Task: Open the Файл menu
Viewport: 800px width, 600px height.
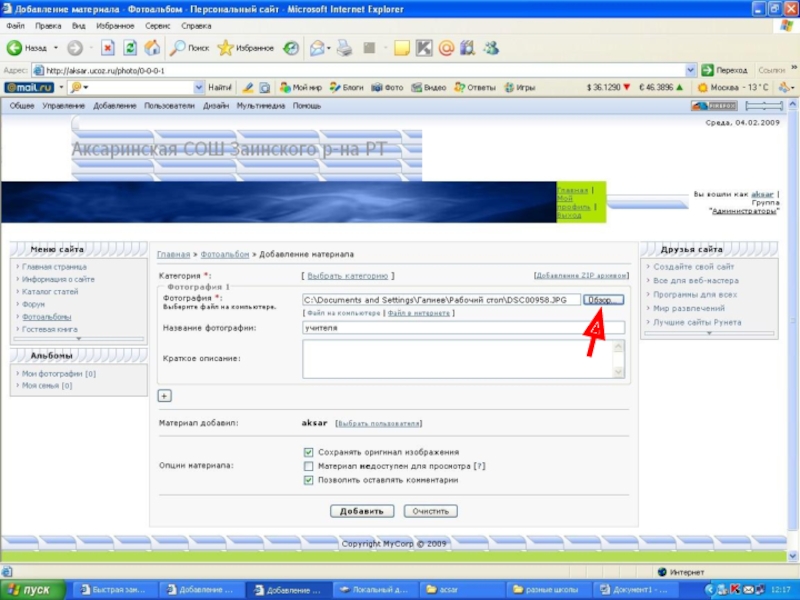Action: tap(15, 26)
